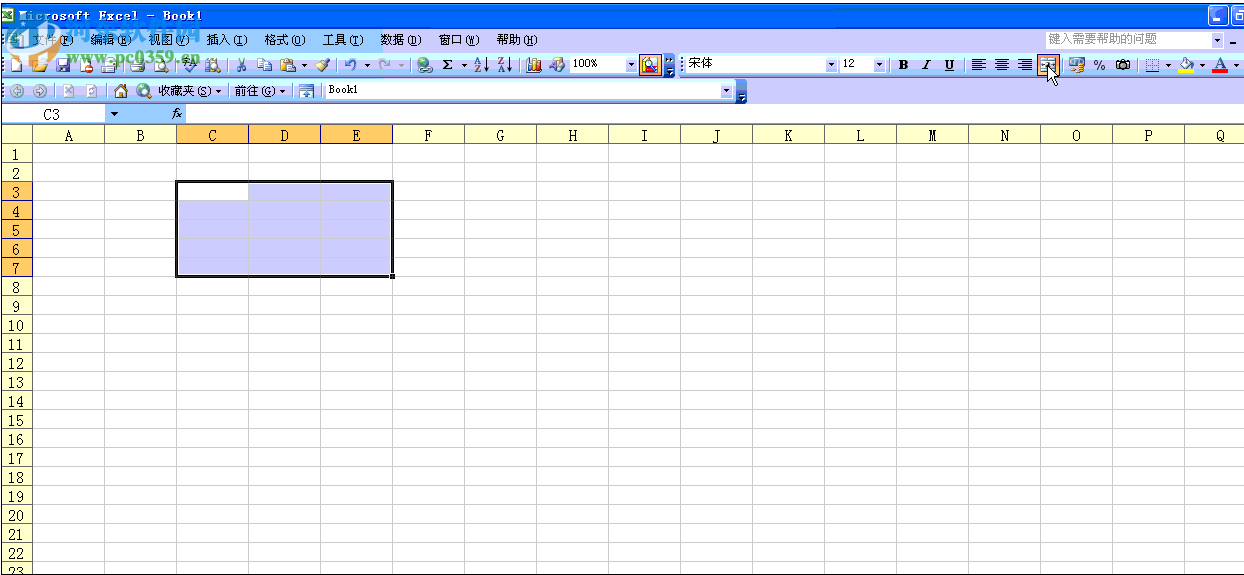Open a file using the folder icon

(x=39, y=65)
